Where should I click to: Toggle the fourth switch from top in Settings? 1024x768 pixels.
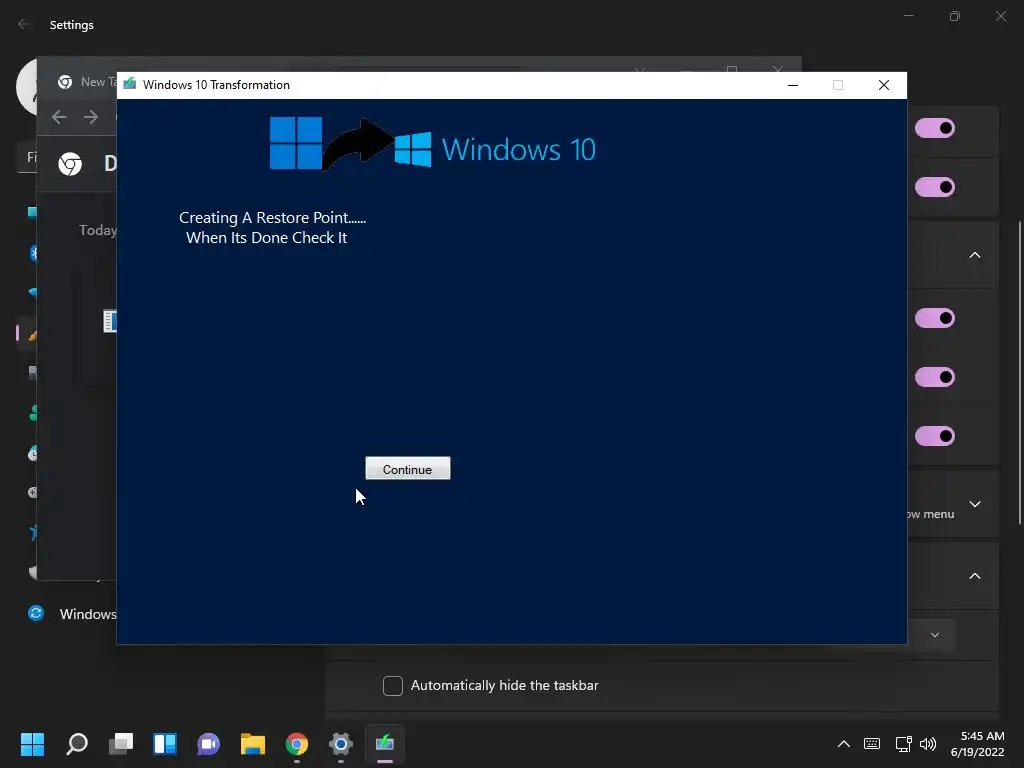click(935, 377)
